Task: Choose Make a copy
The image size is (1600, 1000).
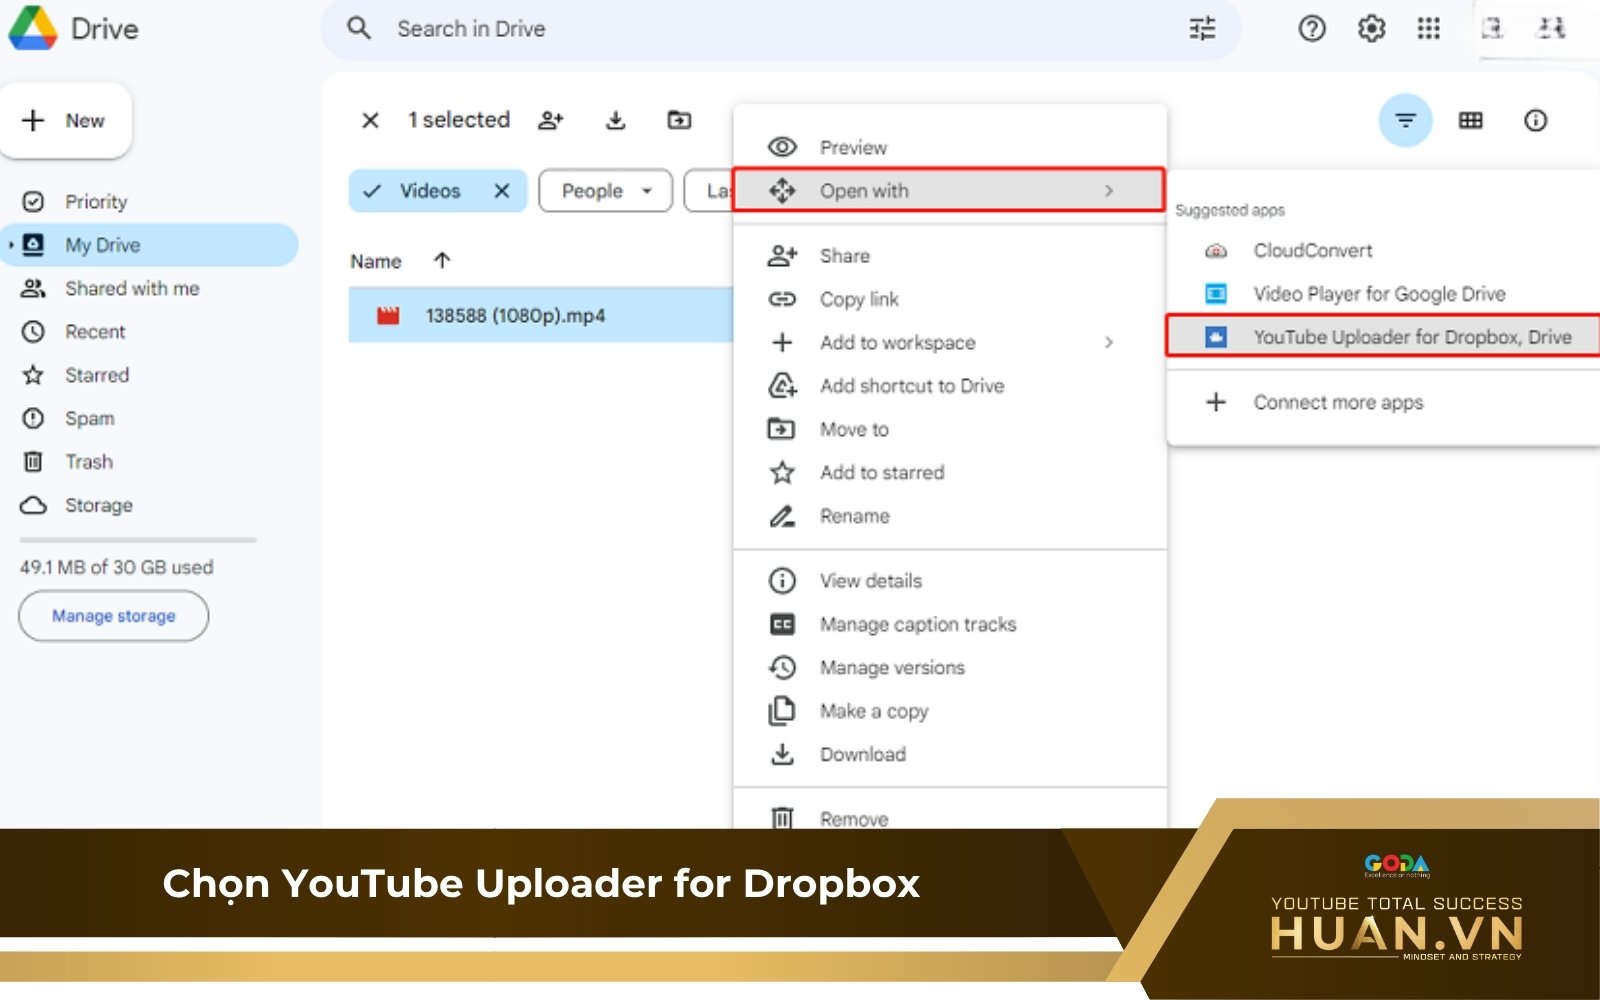Action: (950, 711)
